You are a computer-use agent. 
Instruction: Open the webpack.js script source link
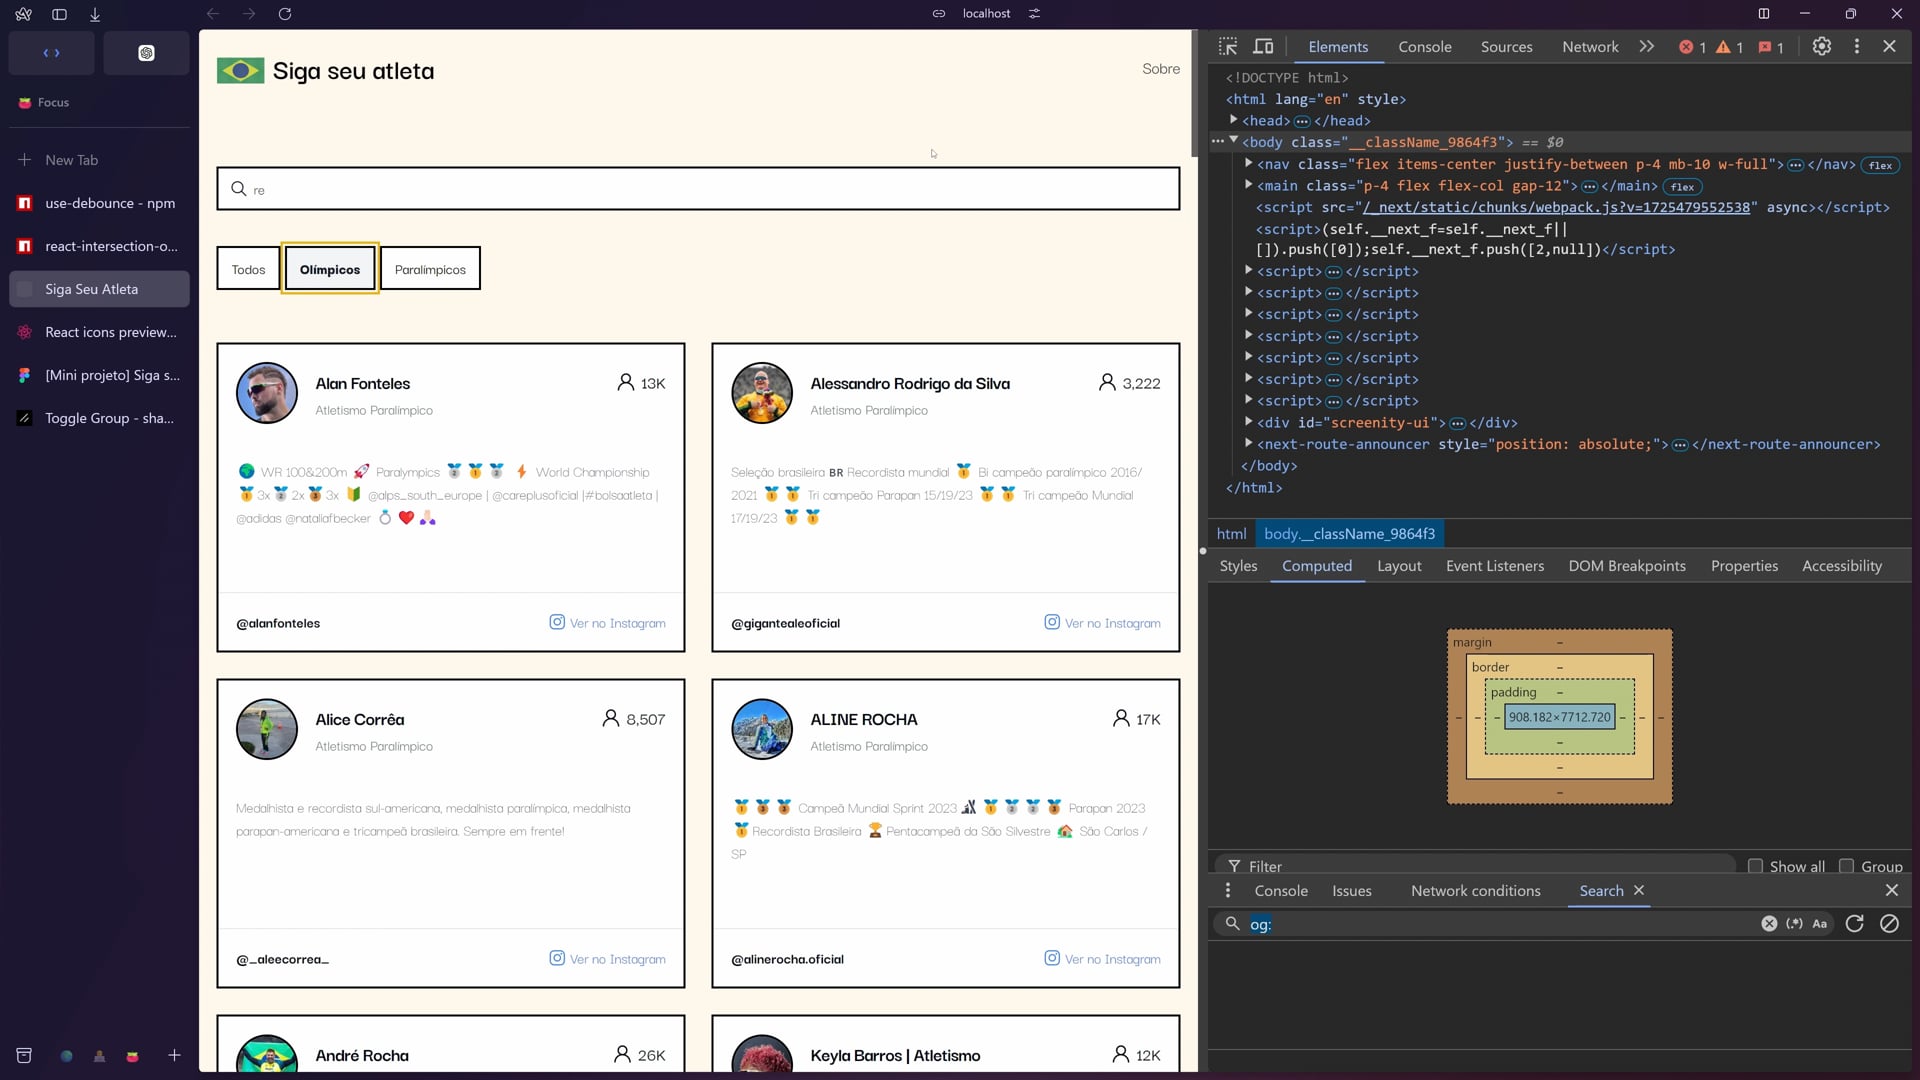[x=1556, y=207]
